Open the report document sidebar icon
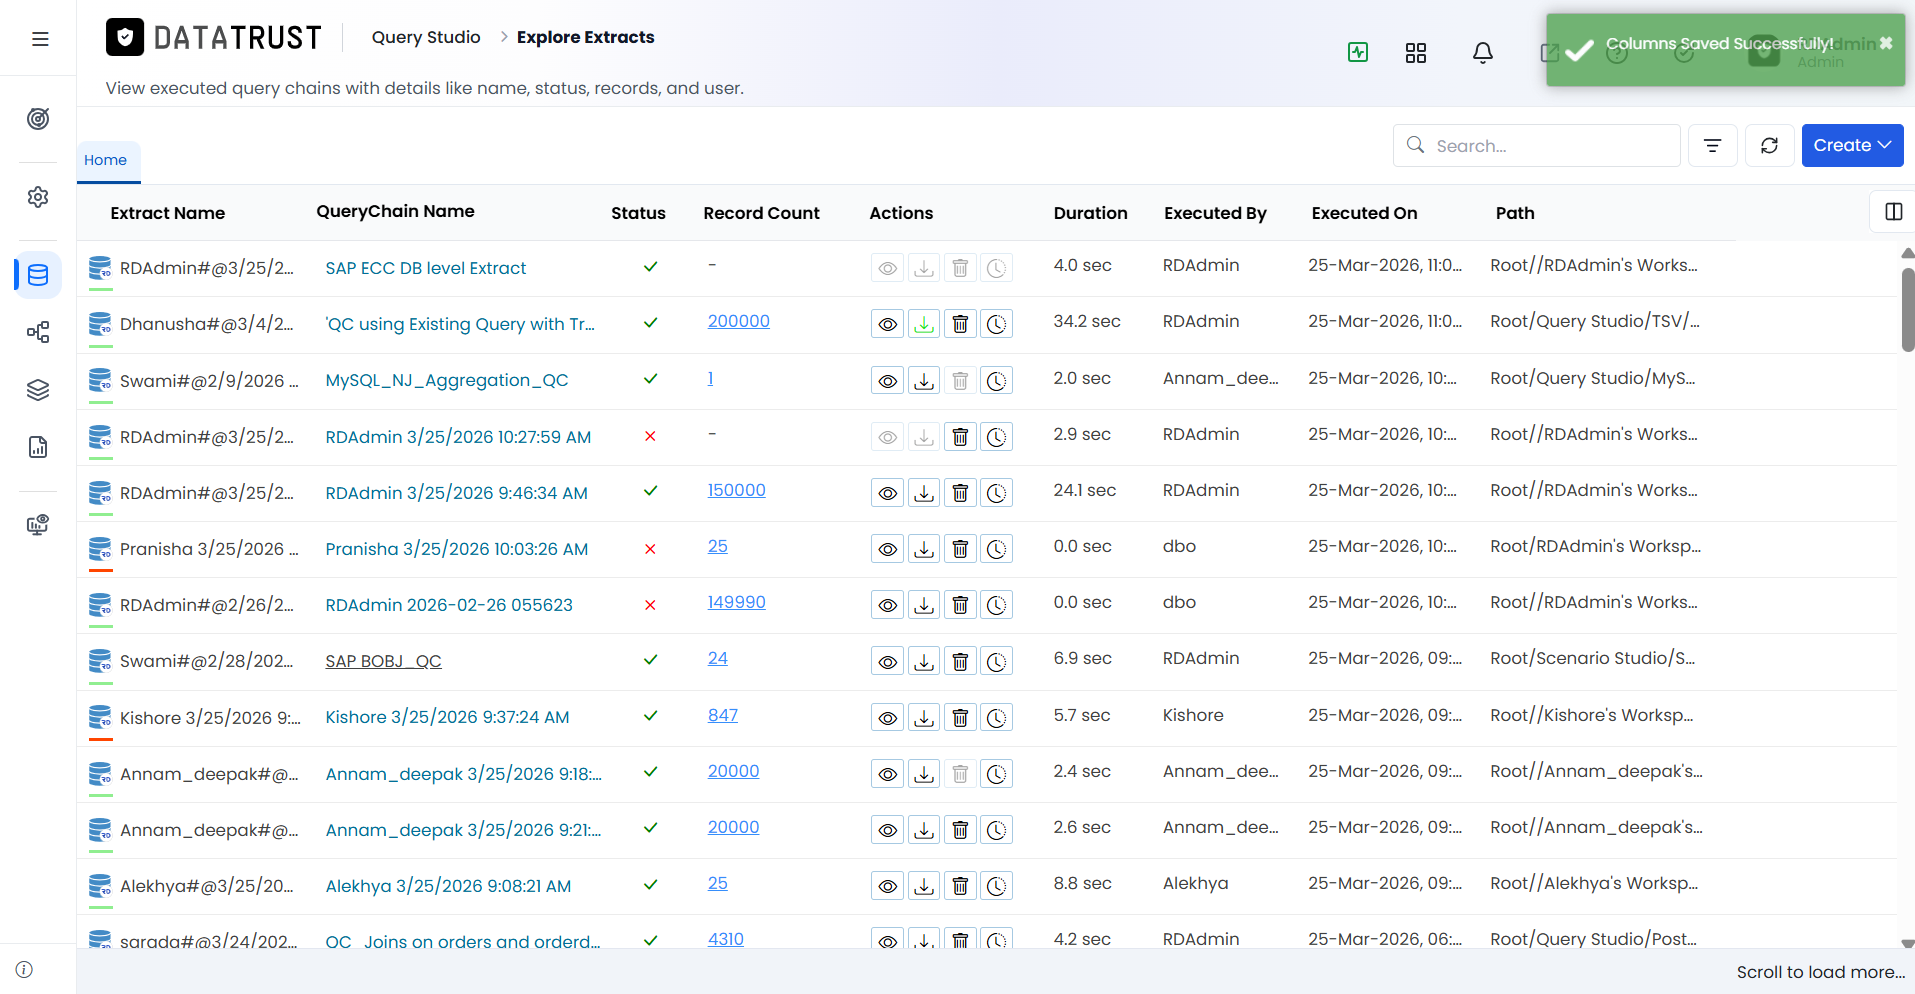Image resolution: width=1915 pixels, height=994 pixels. (x=38, y=447)
